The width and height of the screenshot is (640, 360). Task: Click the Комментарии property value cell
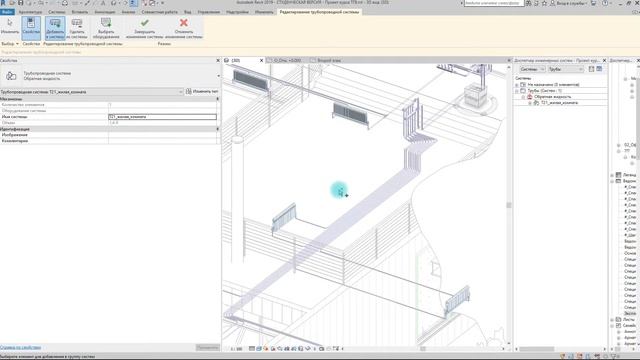[x=162, y=141]
